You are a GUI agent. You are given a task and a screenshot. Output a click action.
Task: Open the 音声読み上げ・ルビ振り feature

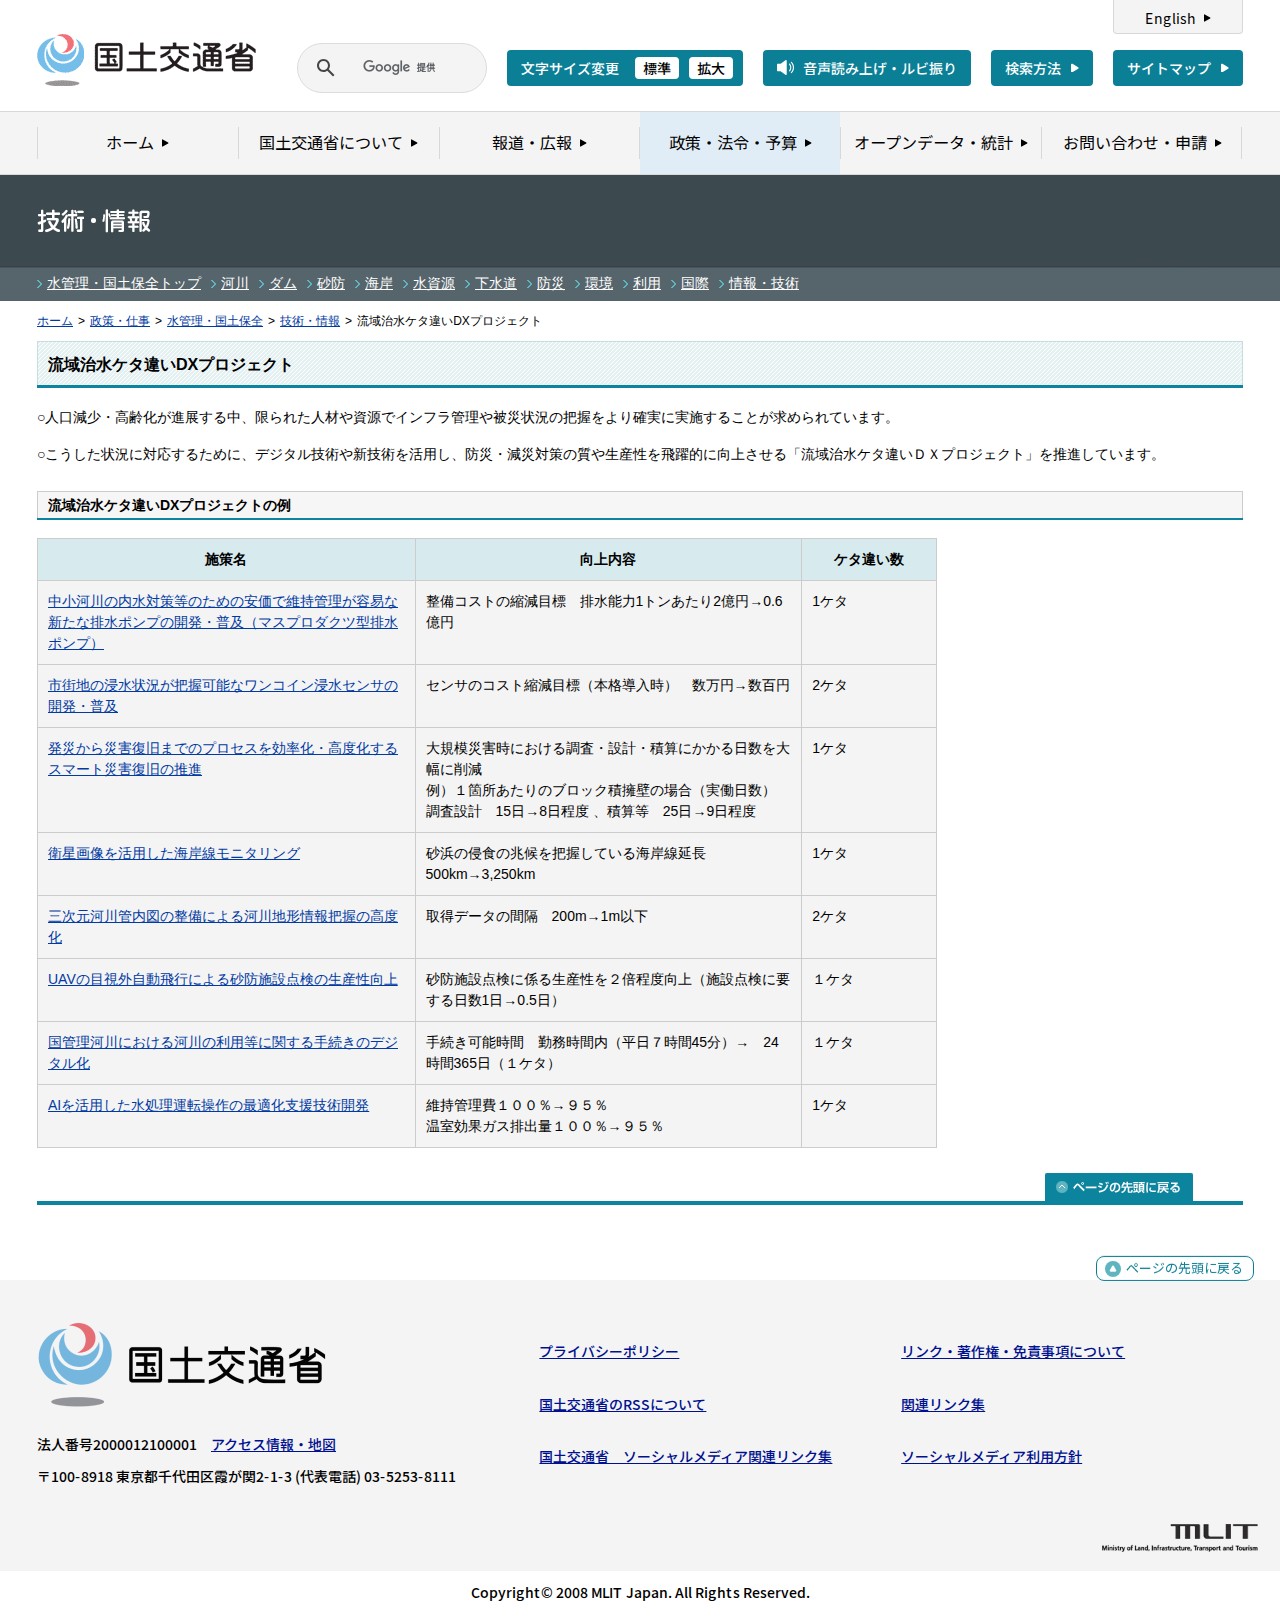[867, 68]
